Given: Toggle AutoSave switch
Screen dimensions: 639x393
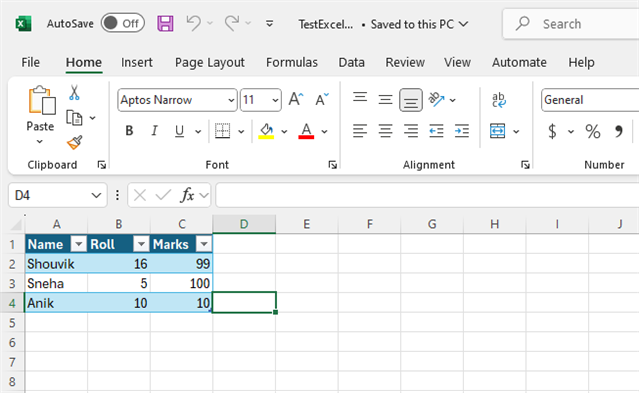Looking at the screenshot, I should 123,23.
